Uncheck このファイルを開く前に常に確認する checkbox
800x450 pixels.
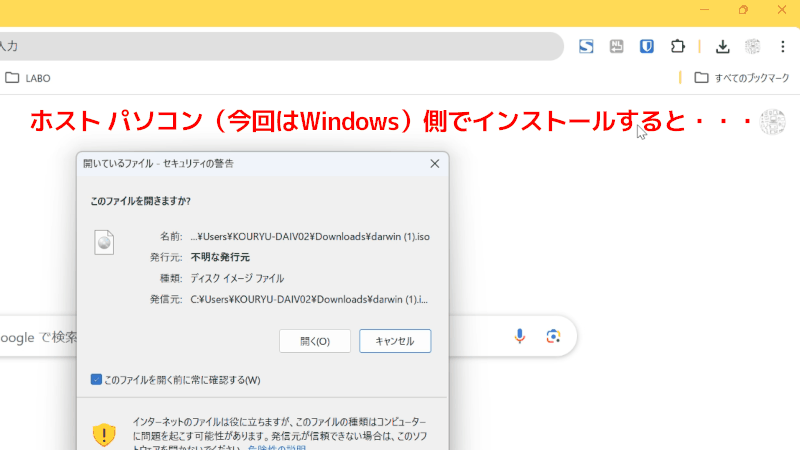tap(96, 380)
